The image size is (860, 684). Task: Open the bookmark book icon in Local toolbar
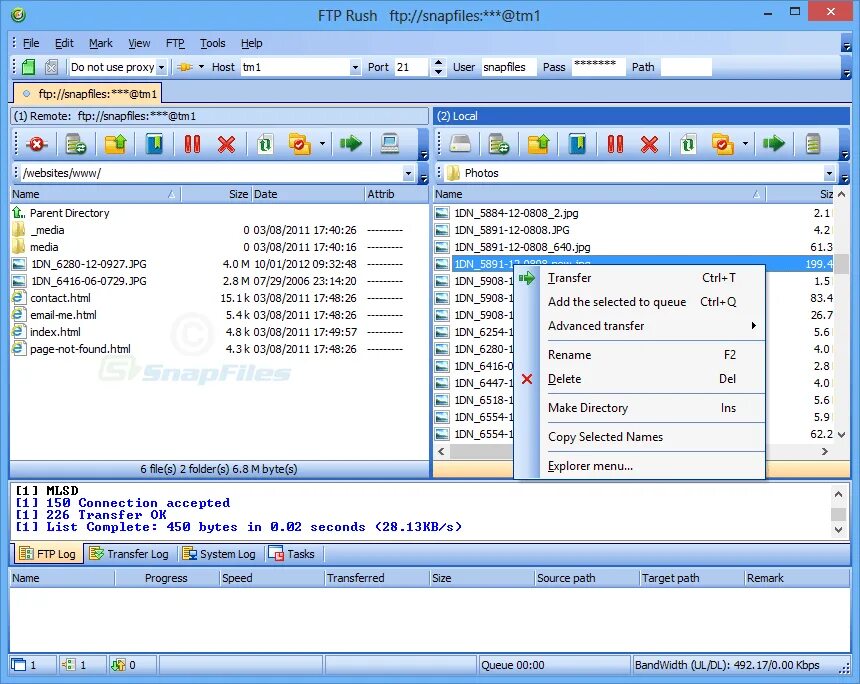point(578,144)
